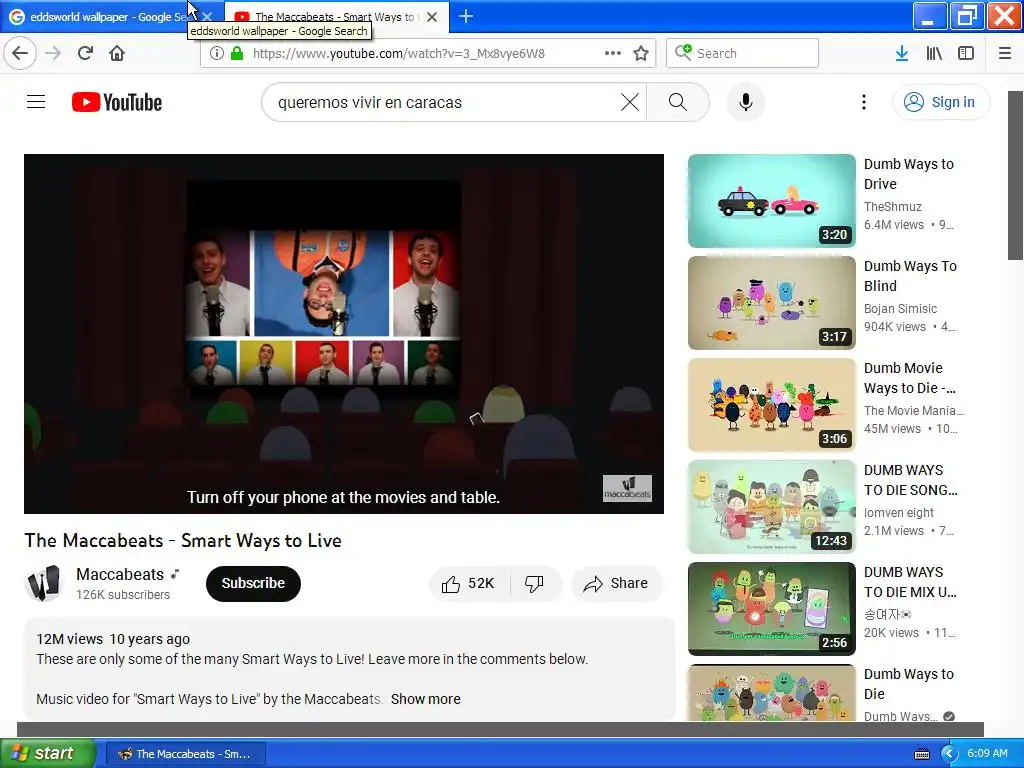Viewport: 1024px width, 768px height.
Task: Open the Firefox hamburger menu
Action: pos(1005,54)
